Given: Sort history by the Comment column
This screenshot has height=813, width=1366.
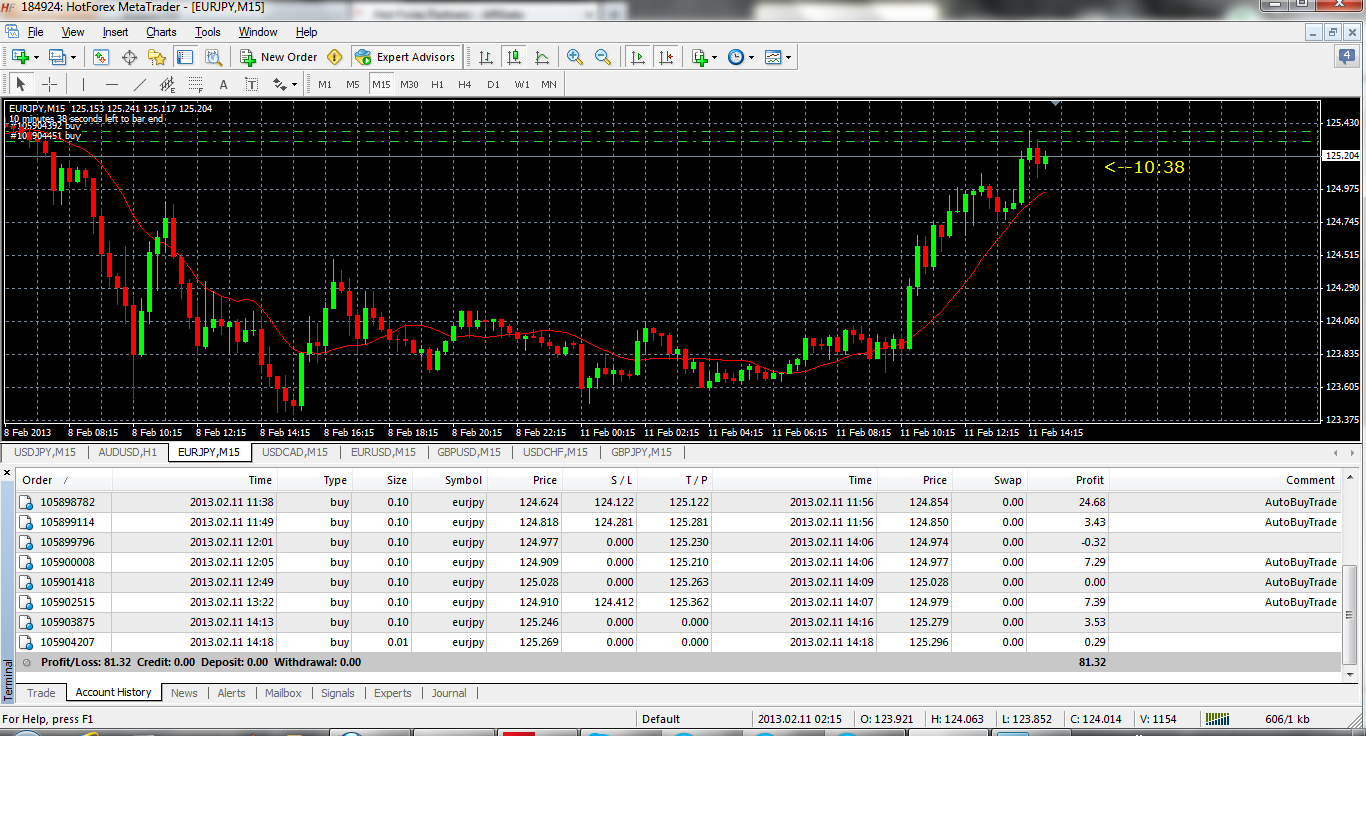Looking at the screenshot, I should click(1224, 480).
